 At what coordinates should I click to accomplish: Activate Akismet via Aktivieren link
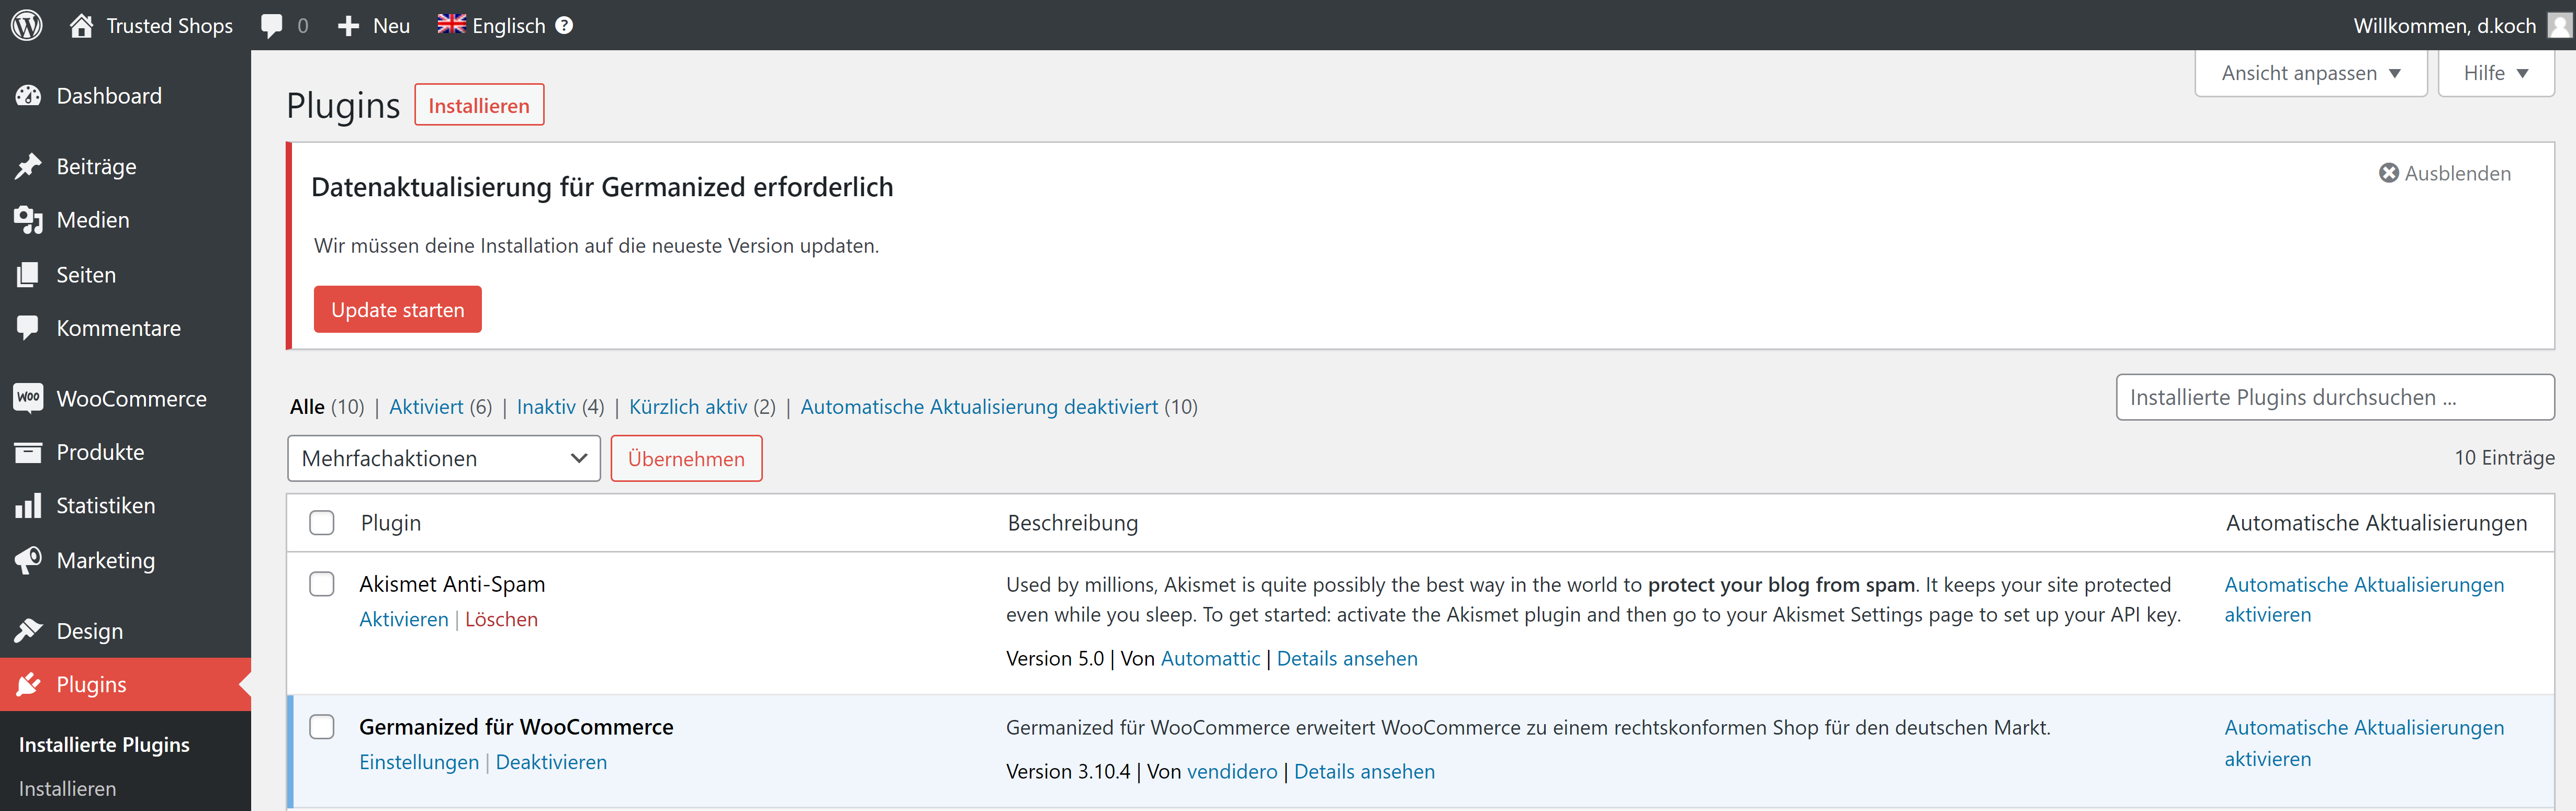point(404,619)
